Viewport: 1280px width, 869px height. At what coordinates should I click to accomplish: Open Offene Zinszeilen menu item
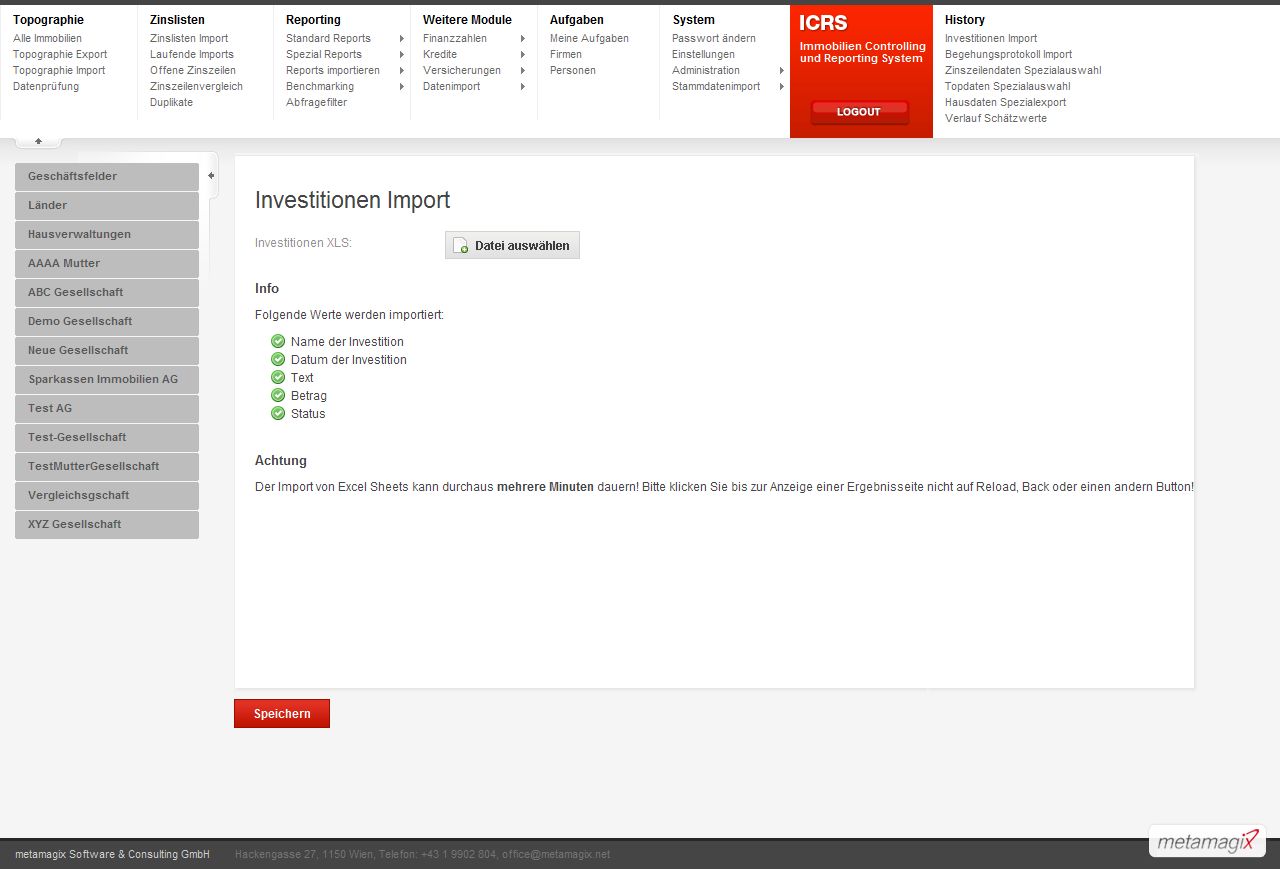[193, 71]
